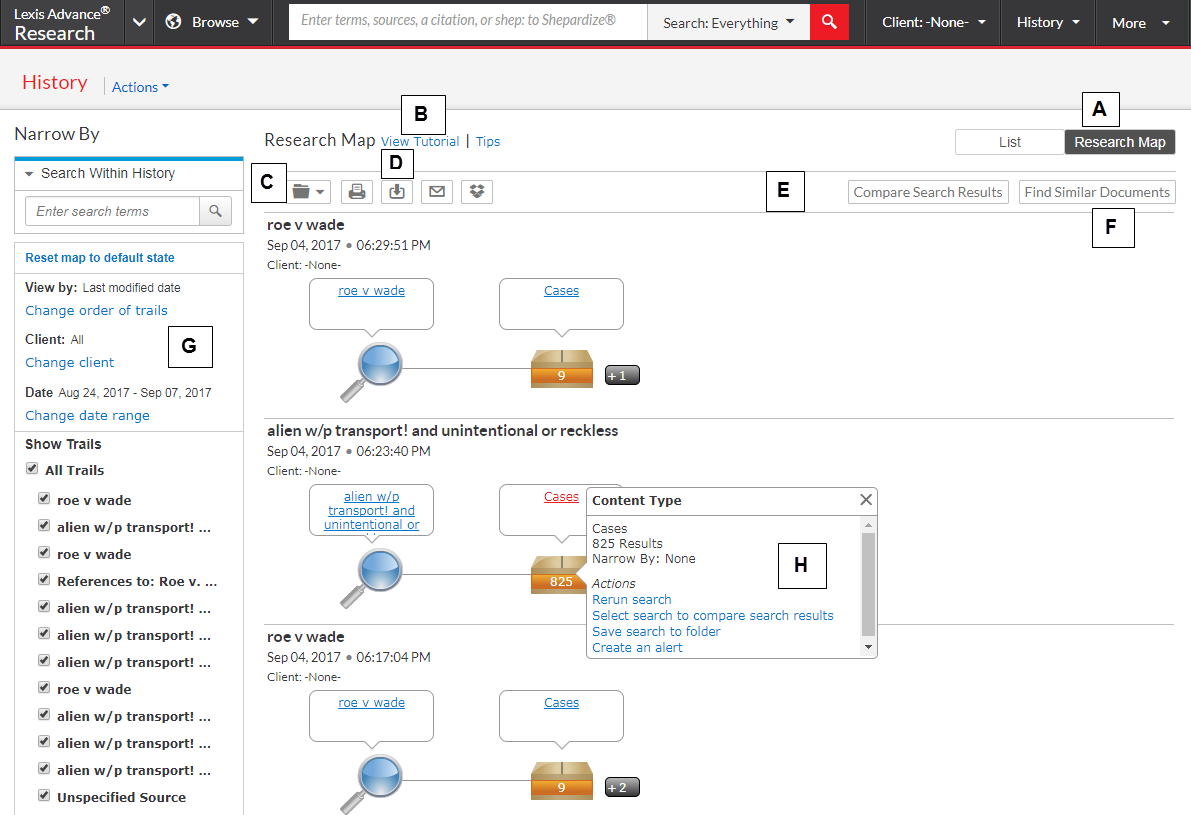
Task: Click the Content Type popup scrollbar thumb
Action: (x=868, y=583)
